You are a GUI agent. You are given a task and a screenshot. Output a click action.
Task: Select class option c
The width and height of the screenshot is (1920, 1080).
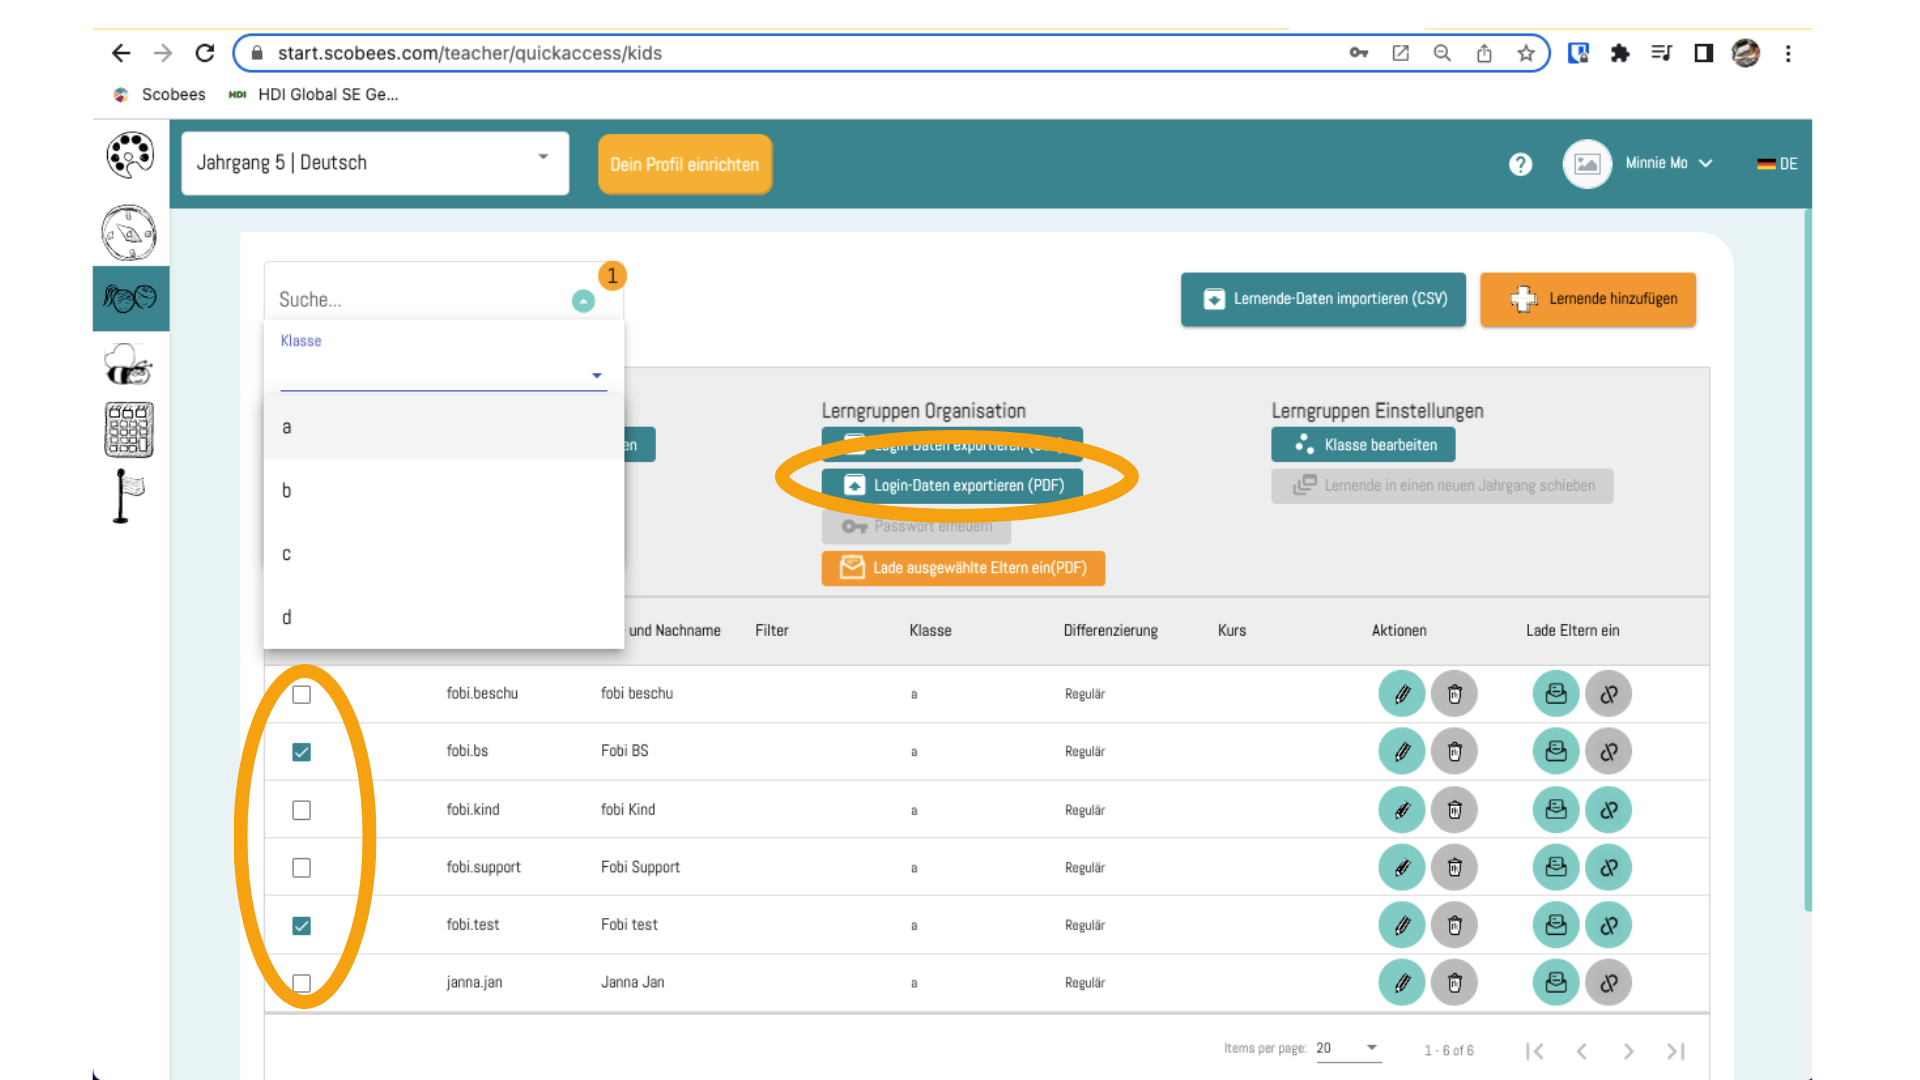point(443,554)
